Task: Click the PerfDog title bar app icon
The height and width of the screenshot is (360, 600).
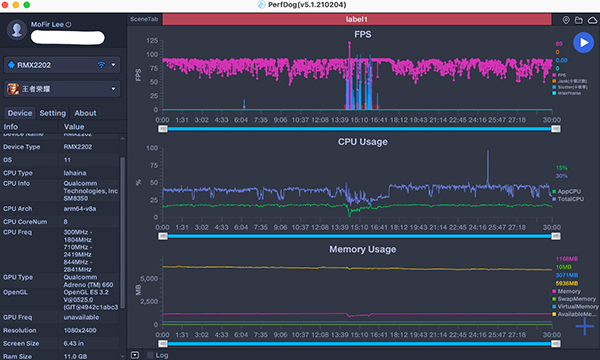Action: click(x=261, y=5)
